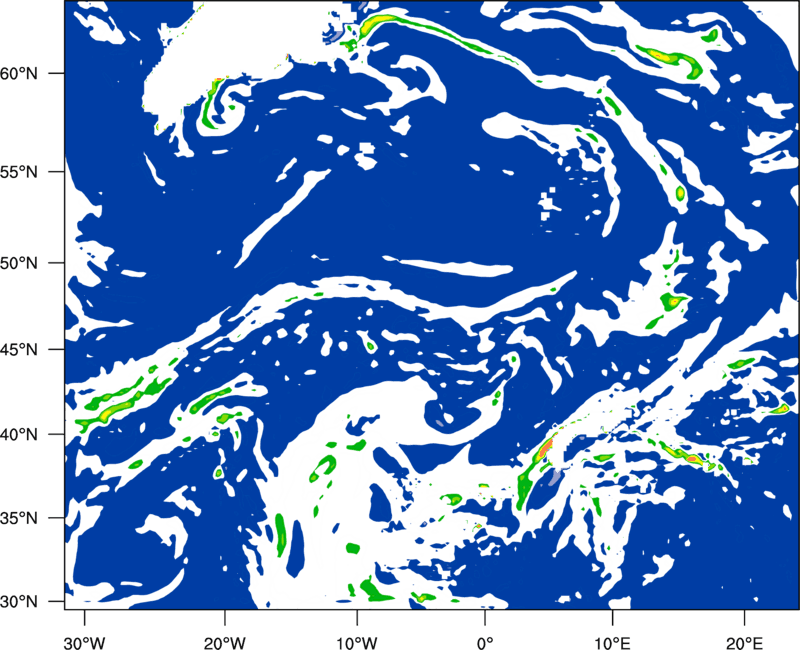Viewport: 800px width, 650px height.
Task: Click the 20°W longitude label
Action: [224, 643]
